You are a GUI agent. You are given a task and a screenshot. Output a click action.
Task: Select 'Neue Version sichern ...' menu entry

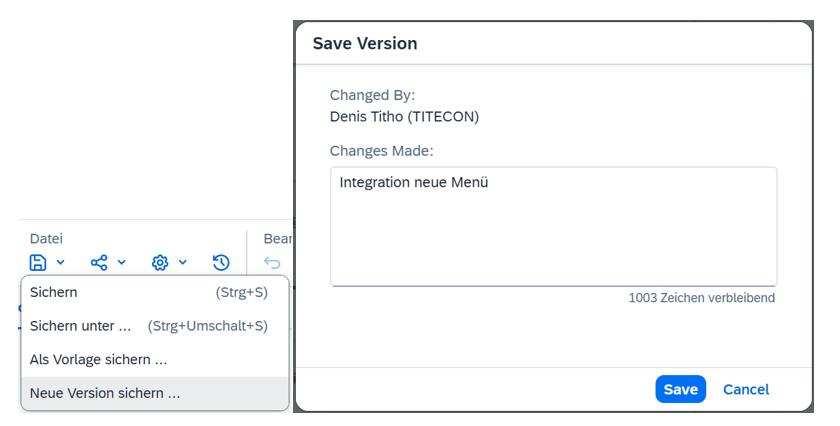click(105, 393)
